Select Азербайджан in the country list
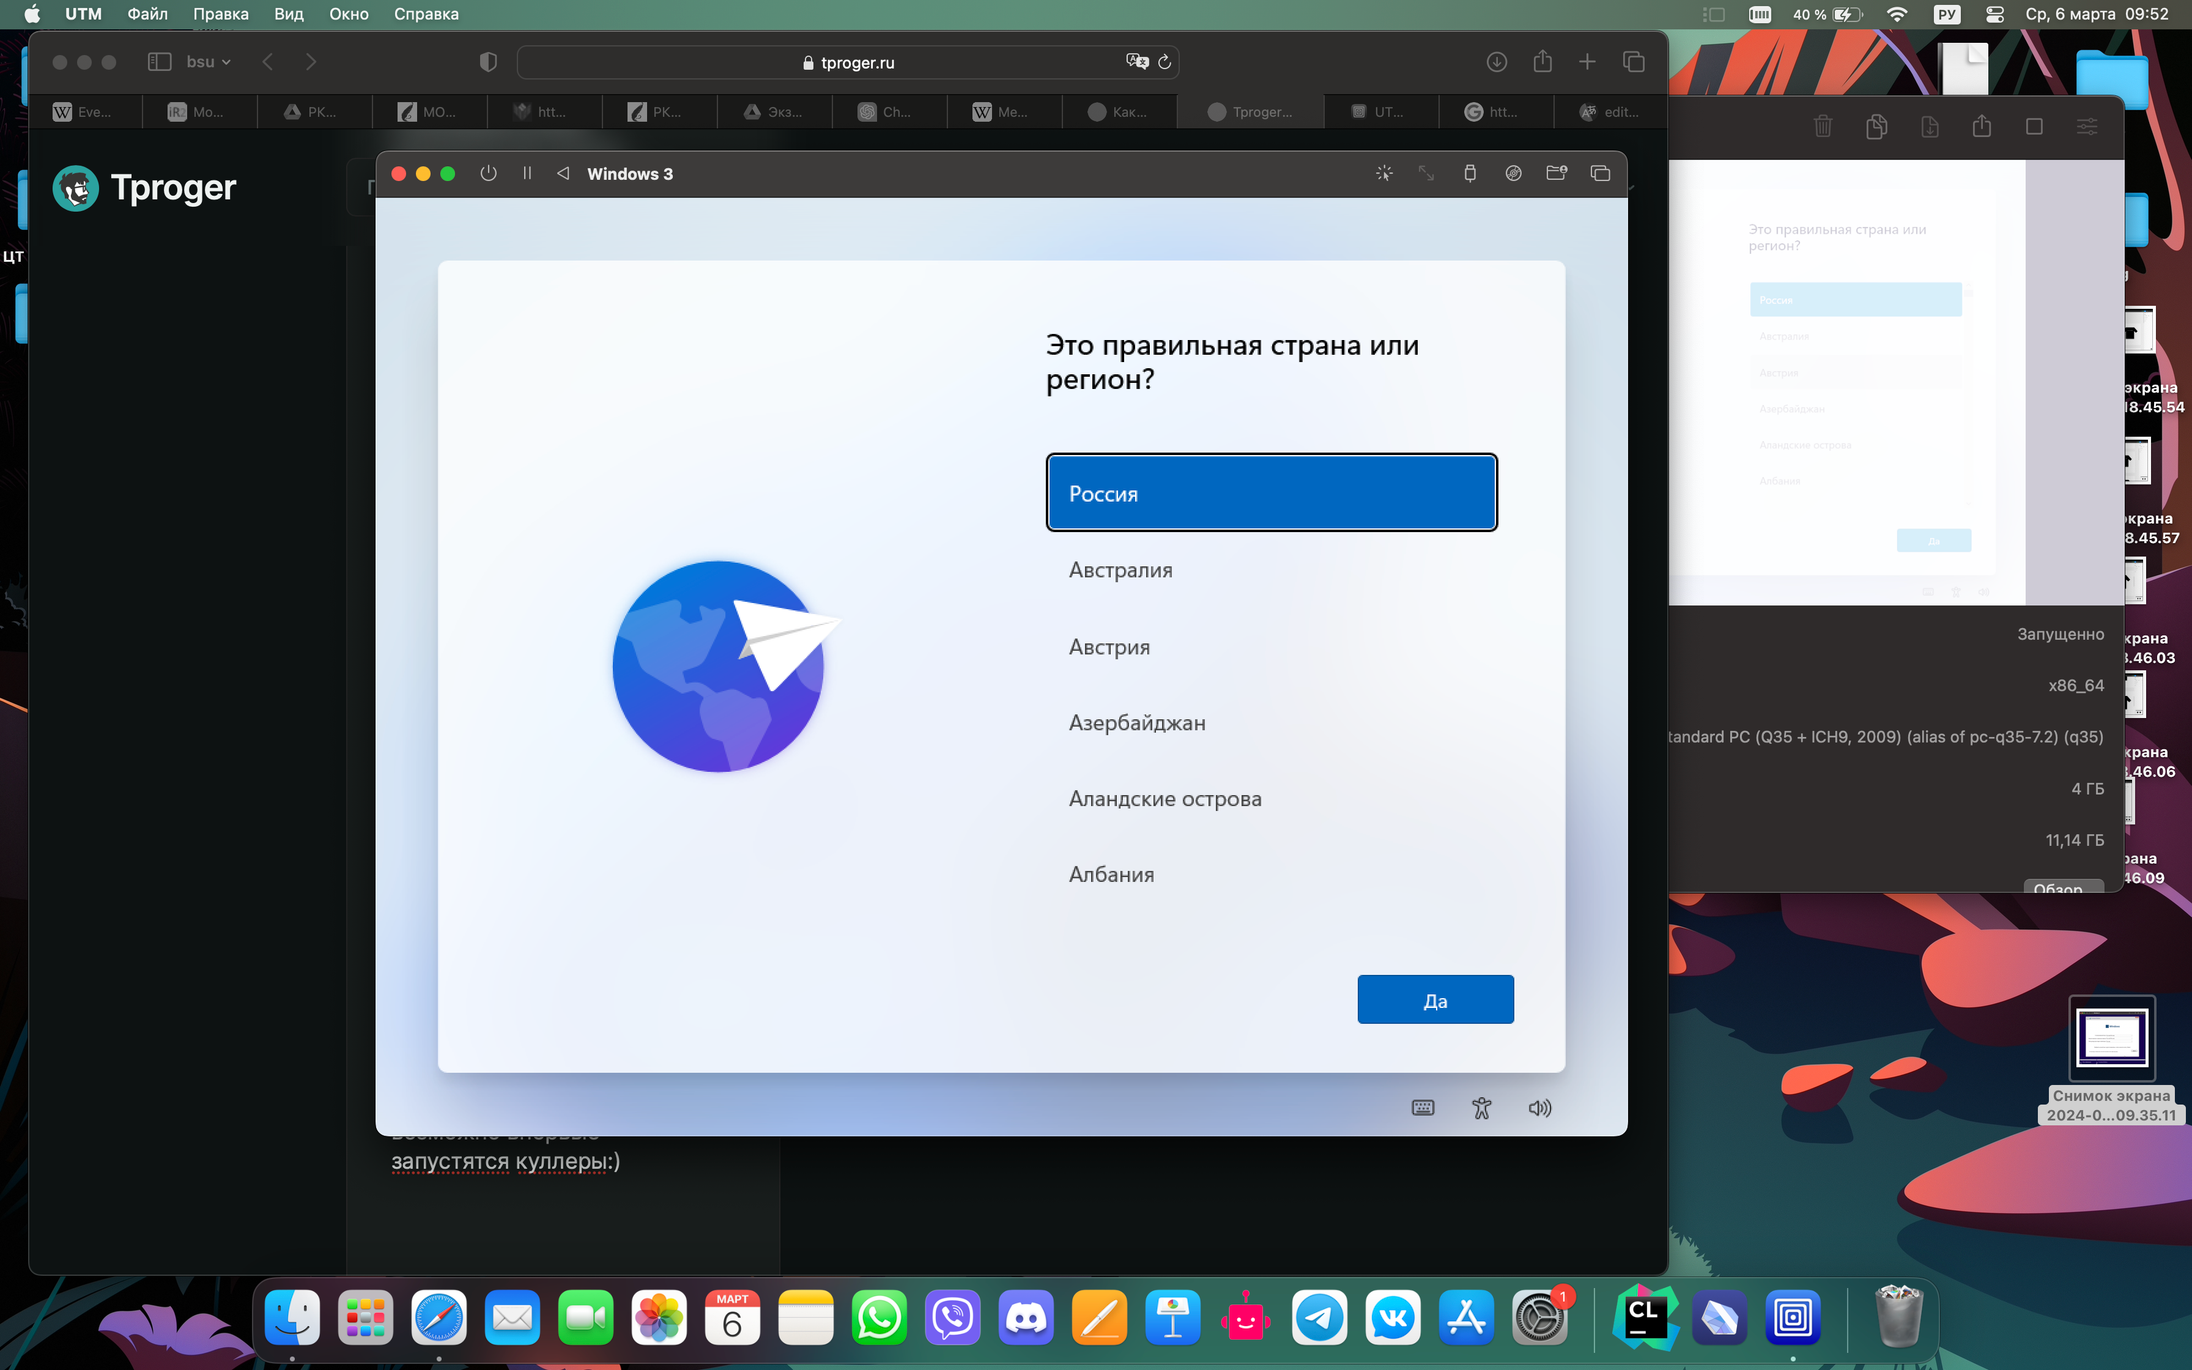The height and width of the screenshot is (1370, 2192). click(x=1271, y=723)
